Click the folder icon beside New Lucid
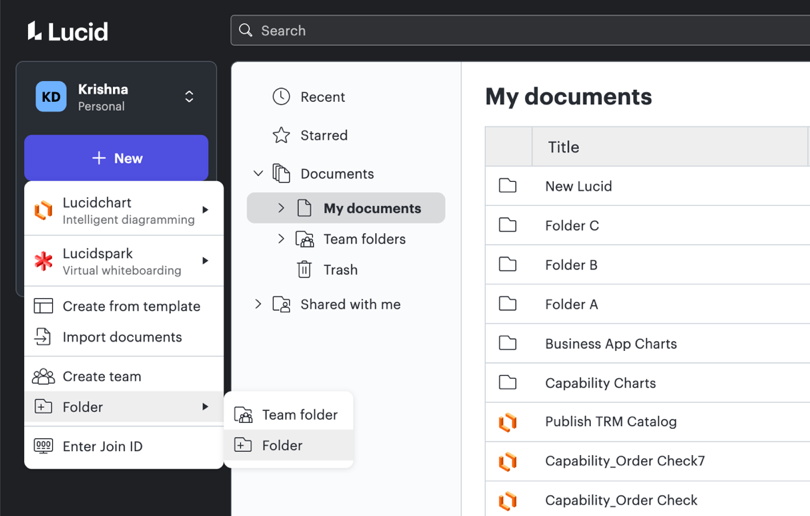This screenshot has height=516, width=810. coord(508,185)
